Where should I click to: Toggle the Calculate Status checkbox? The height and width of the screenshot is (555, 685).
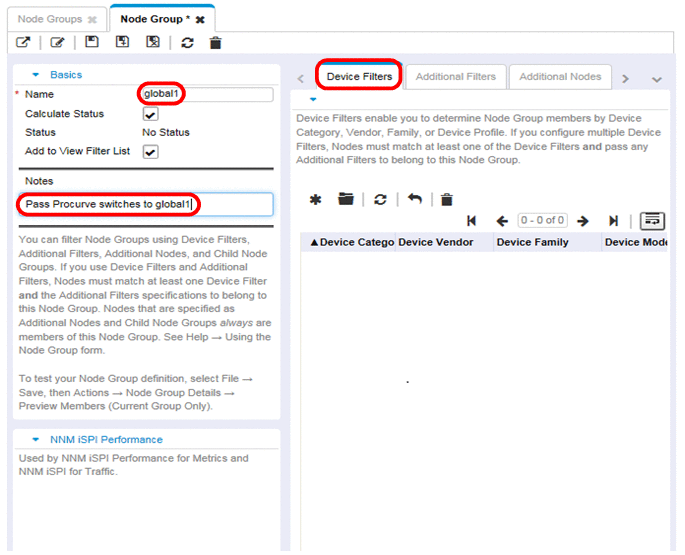pyautogui.click(x=151, y=114)
